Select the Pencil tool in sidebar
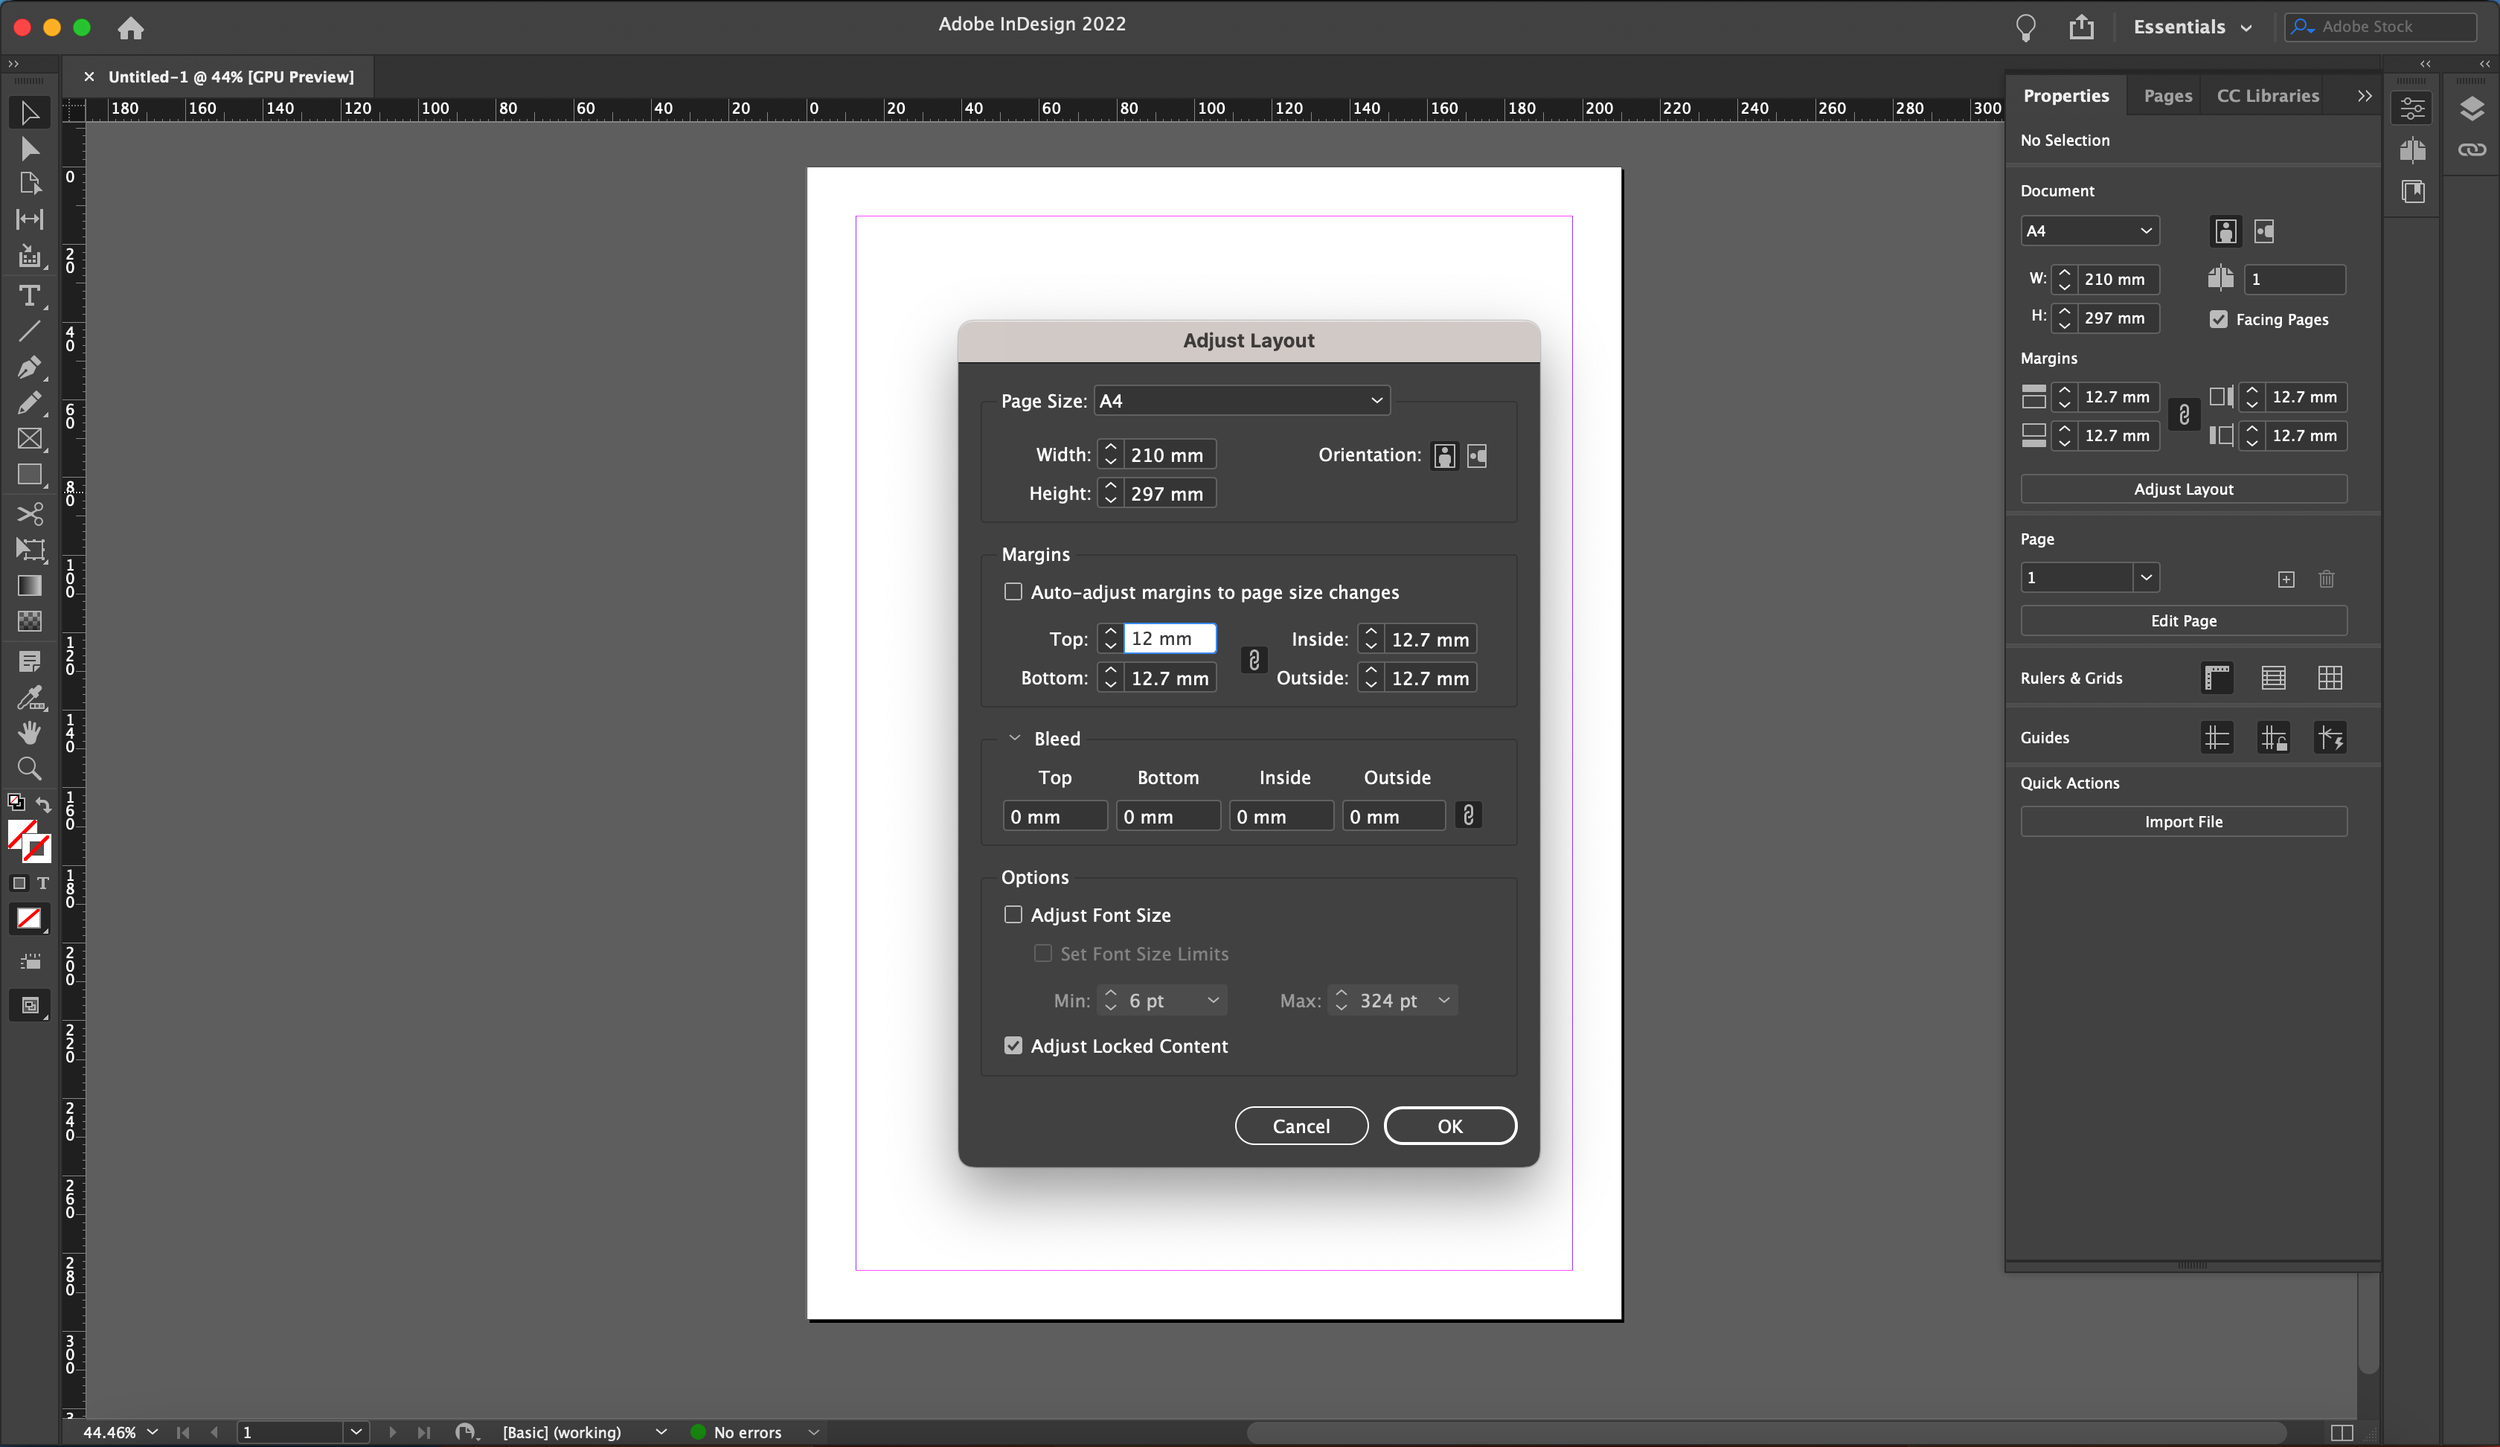This screenshot has width=2500, height=1447. click(x=26, y=401)
